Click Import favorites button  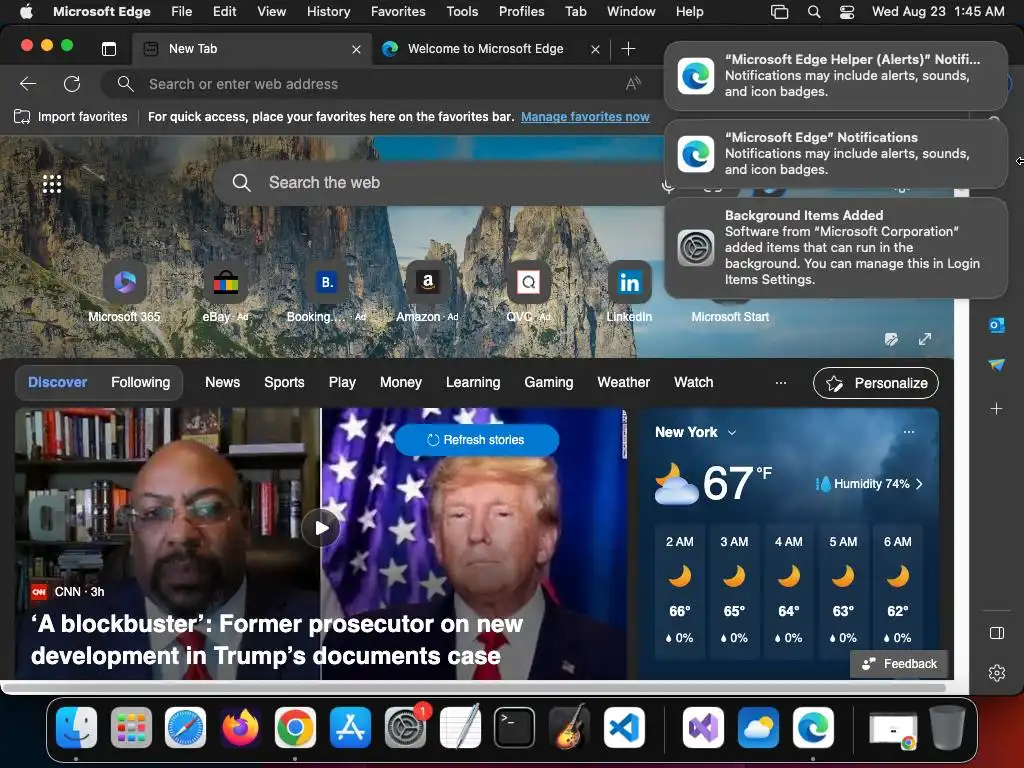click(x=71, y=117)
